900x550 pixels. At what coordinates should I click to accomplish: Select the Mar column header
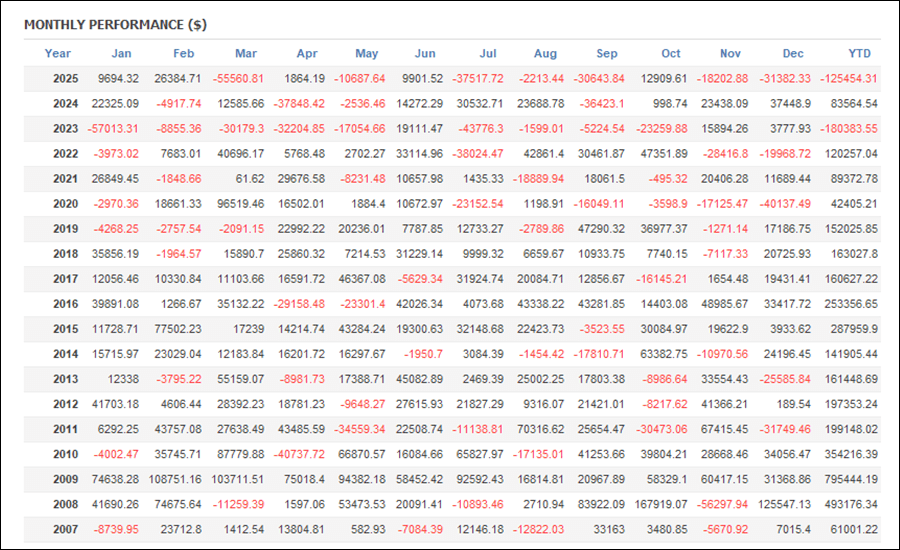pyautogui.click(x=246, y=54)
